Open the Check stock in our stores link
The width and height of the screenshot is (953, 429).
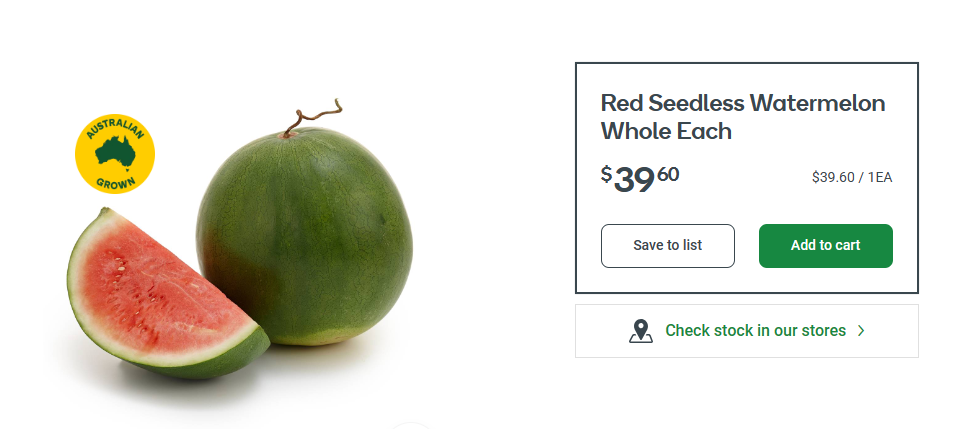(755, 331)
